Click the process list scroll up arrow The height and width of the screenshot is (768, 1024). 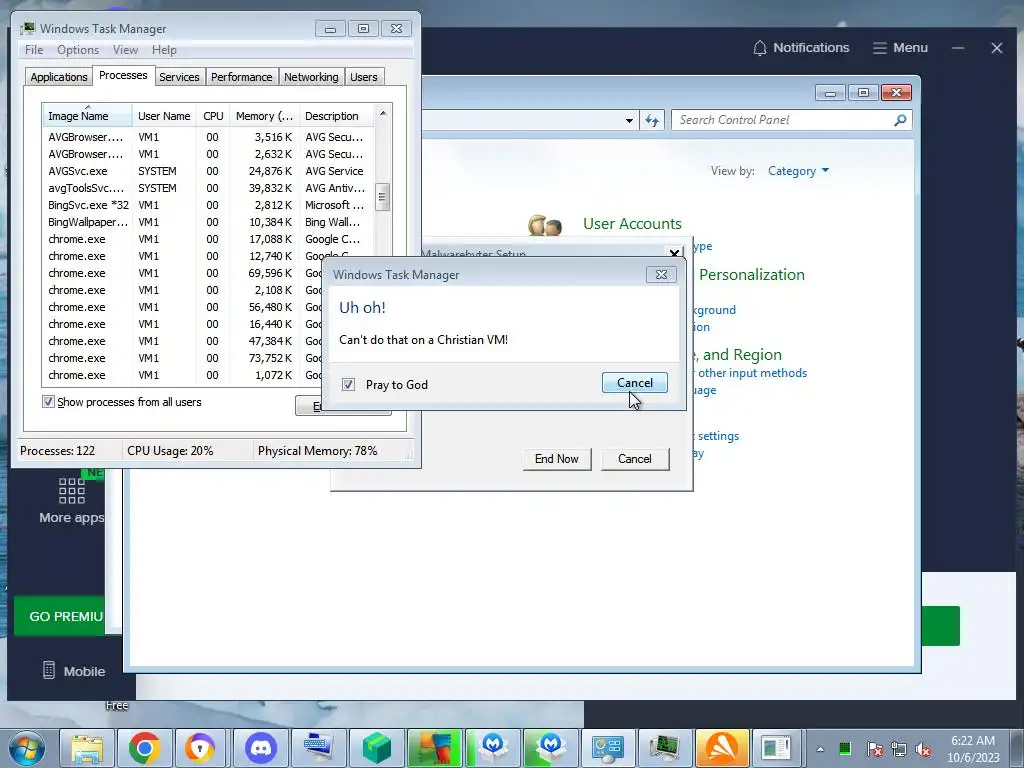(x=383, y=113)
